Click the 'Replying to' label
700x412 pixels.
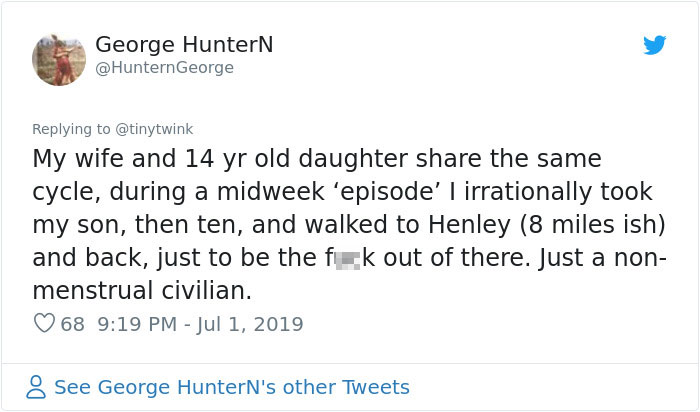[x=71, y=129]
